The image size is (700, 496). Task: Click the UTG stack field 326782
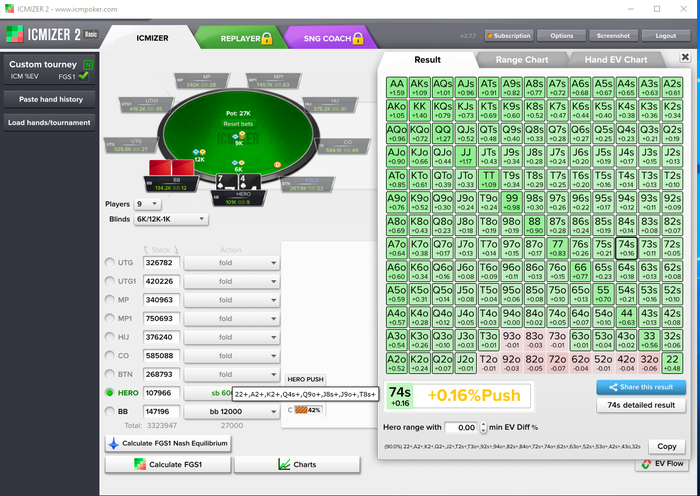tap(162, 263)
